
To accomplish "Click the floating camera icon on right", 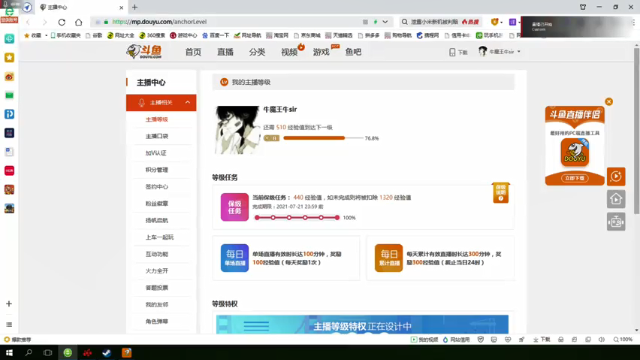I will click(x=616, y=222).
